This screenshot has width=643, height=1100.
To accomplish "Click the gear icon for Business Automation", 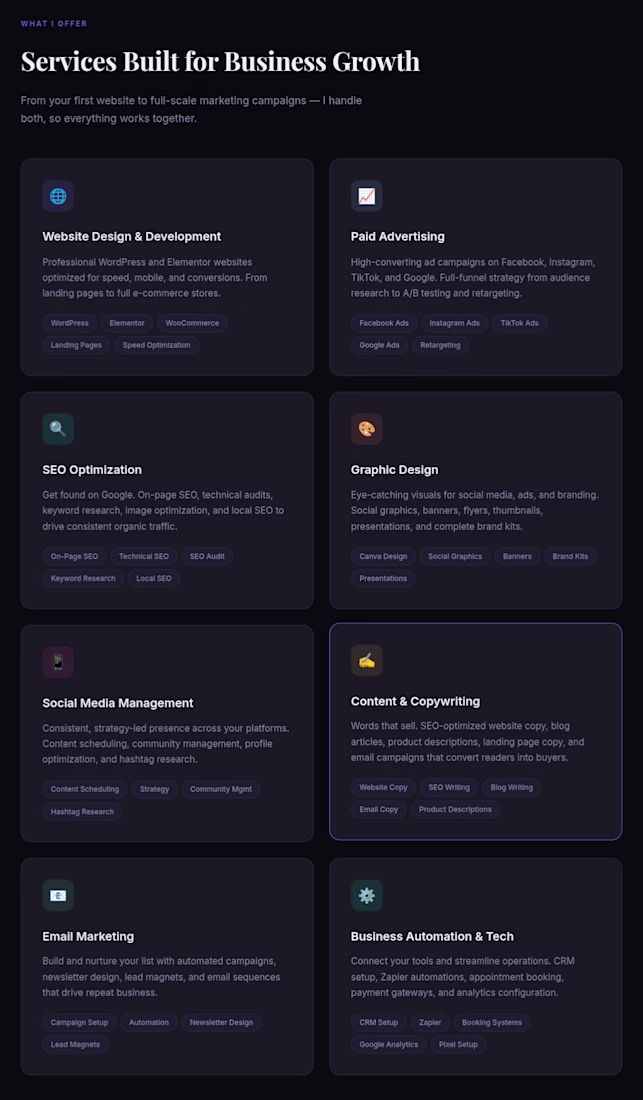I will pos(367,895).
